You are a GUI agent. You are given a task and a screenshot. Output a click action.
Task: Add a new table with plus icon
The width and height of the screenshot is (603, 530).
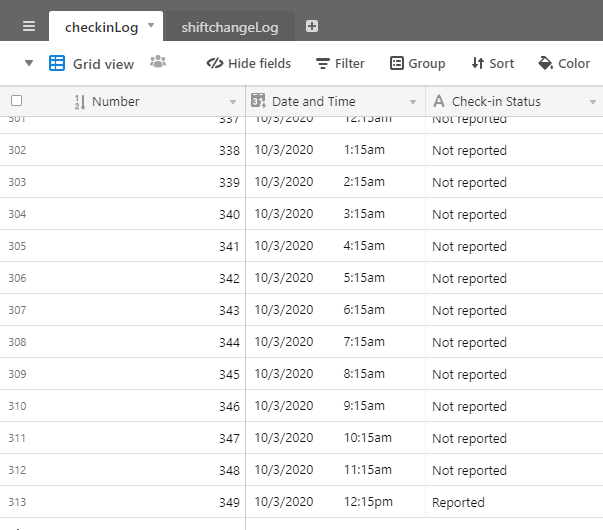[312, 26]
